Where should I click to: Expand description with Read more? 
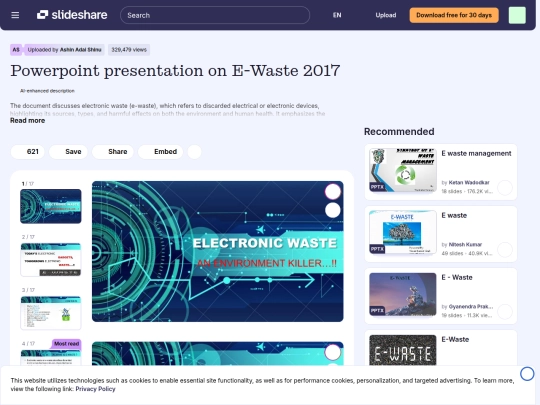pos(28,121)
